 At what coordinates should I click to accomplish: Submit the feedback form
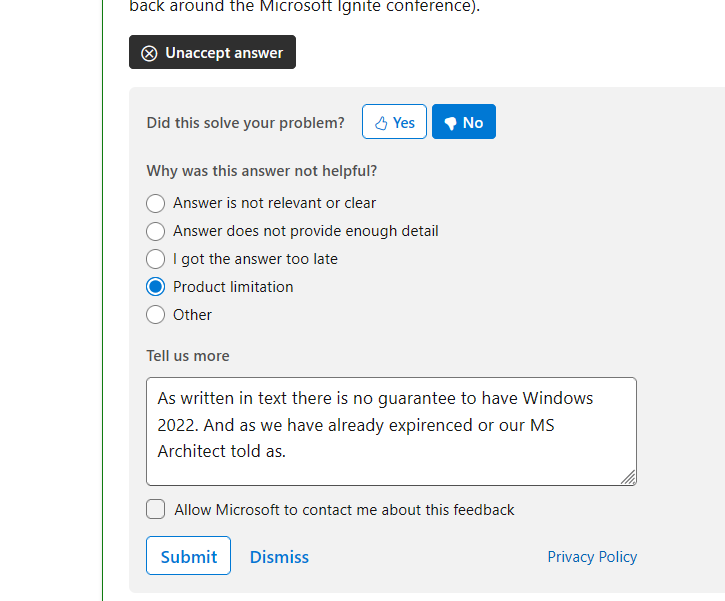[x=188, y=556]
